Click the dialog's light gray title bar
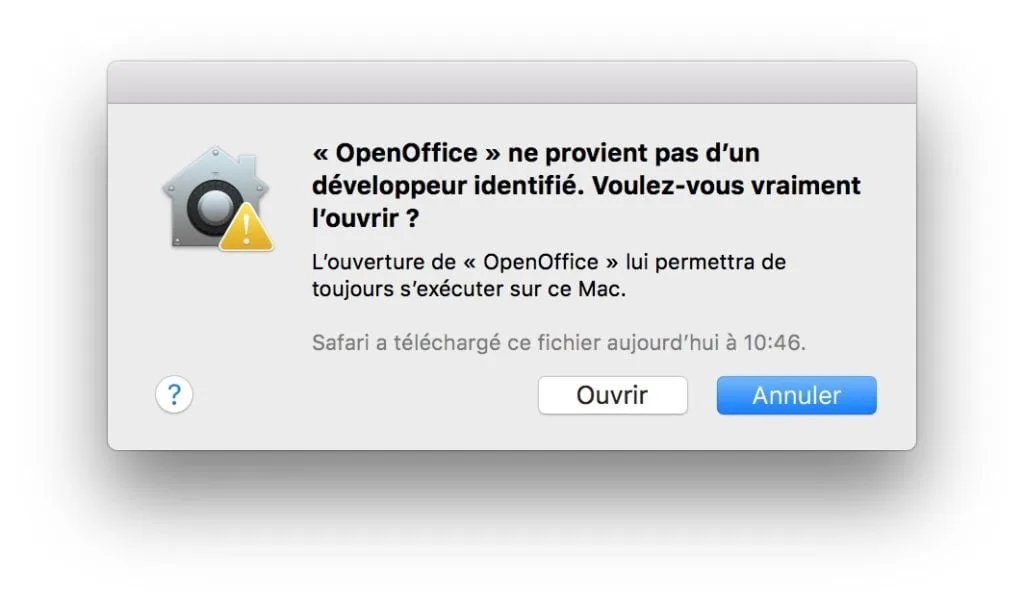This screenshot has width=1024, height=604. 512,80
